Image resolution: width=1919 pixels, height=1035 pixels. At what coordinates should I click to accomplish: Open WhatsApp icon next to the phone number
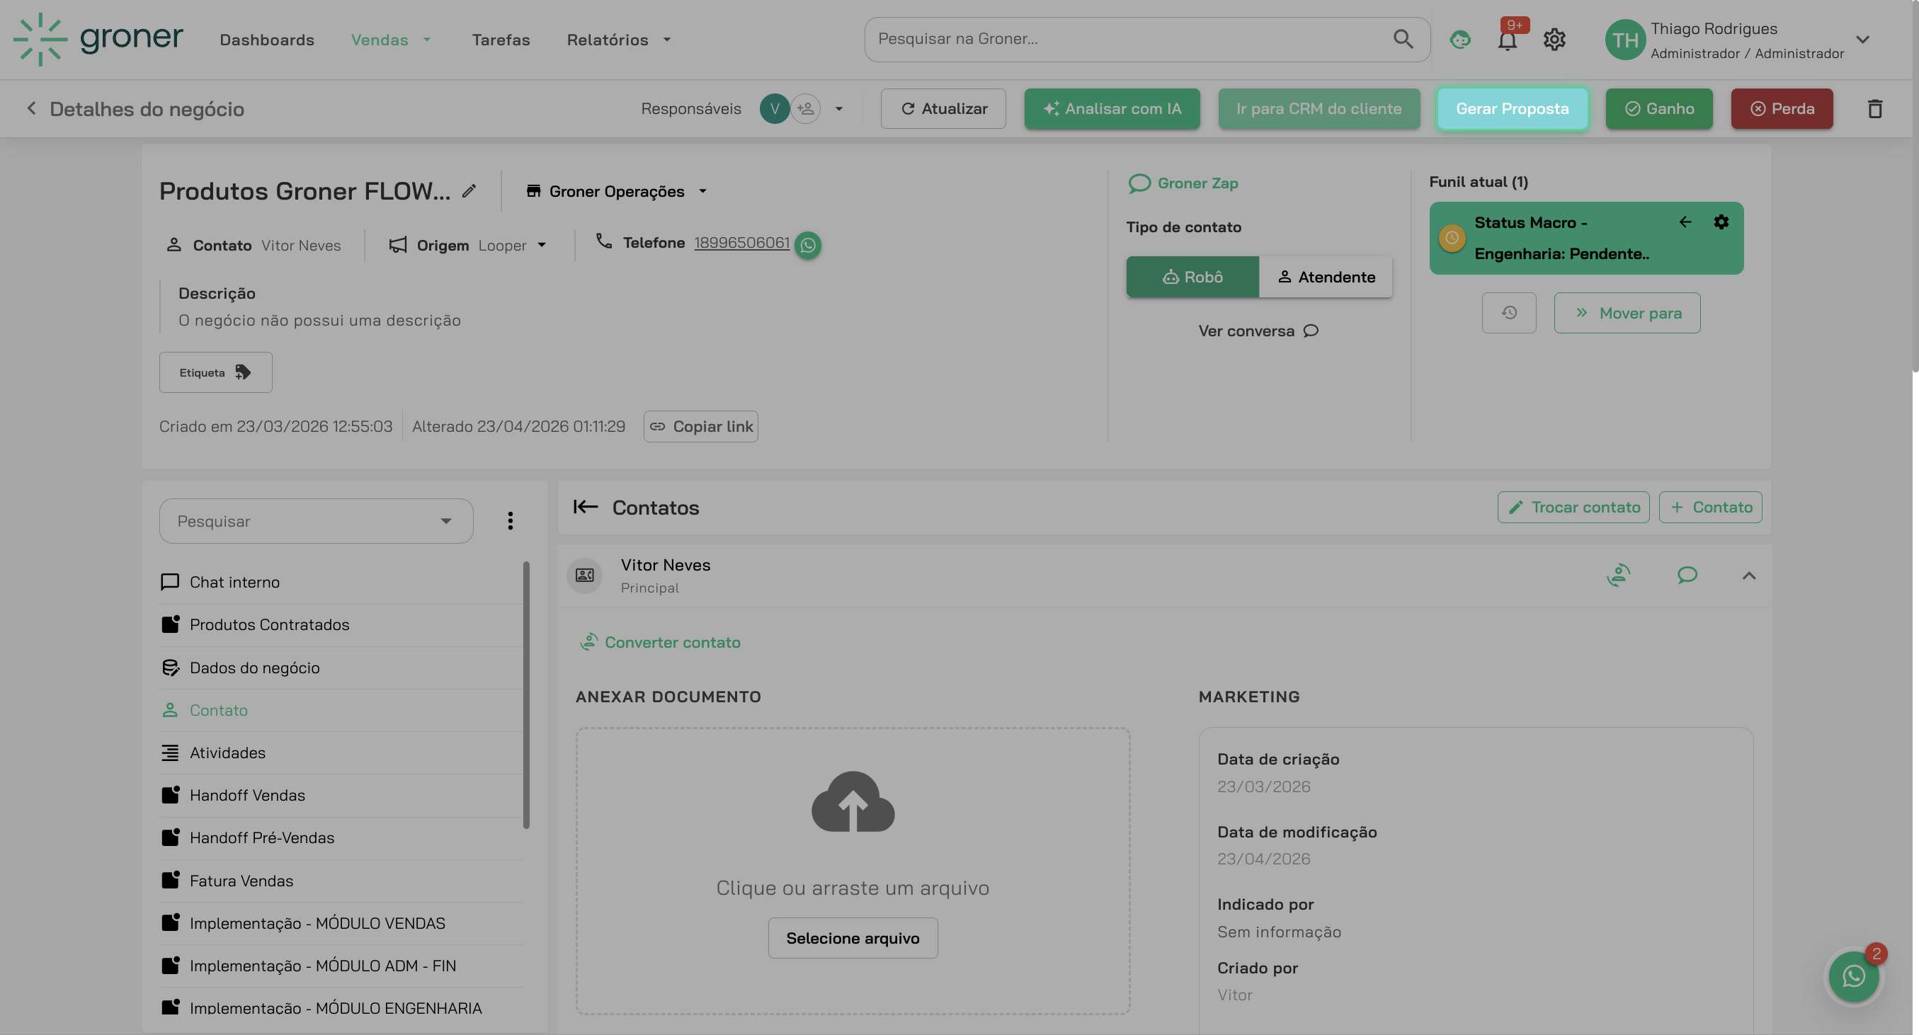click(x=807, y=244)
